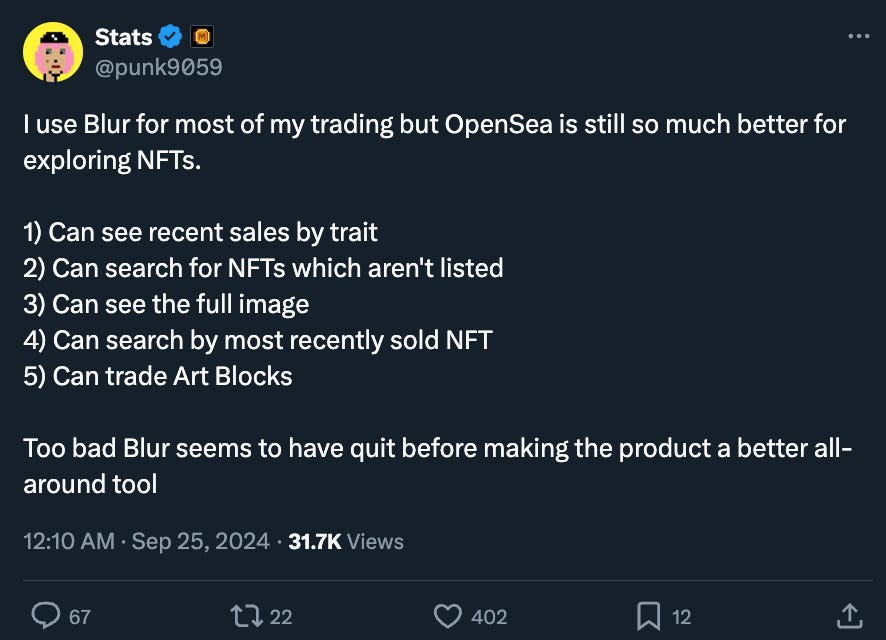
Task: Click the 22 reposts count
Action: pos(281,617)
